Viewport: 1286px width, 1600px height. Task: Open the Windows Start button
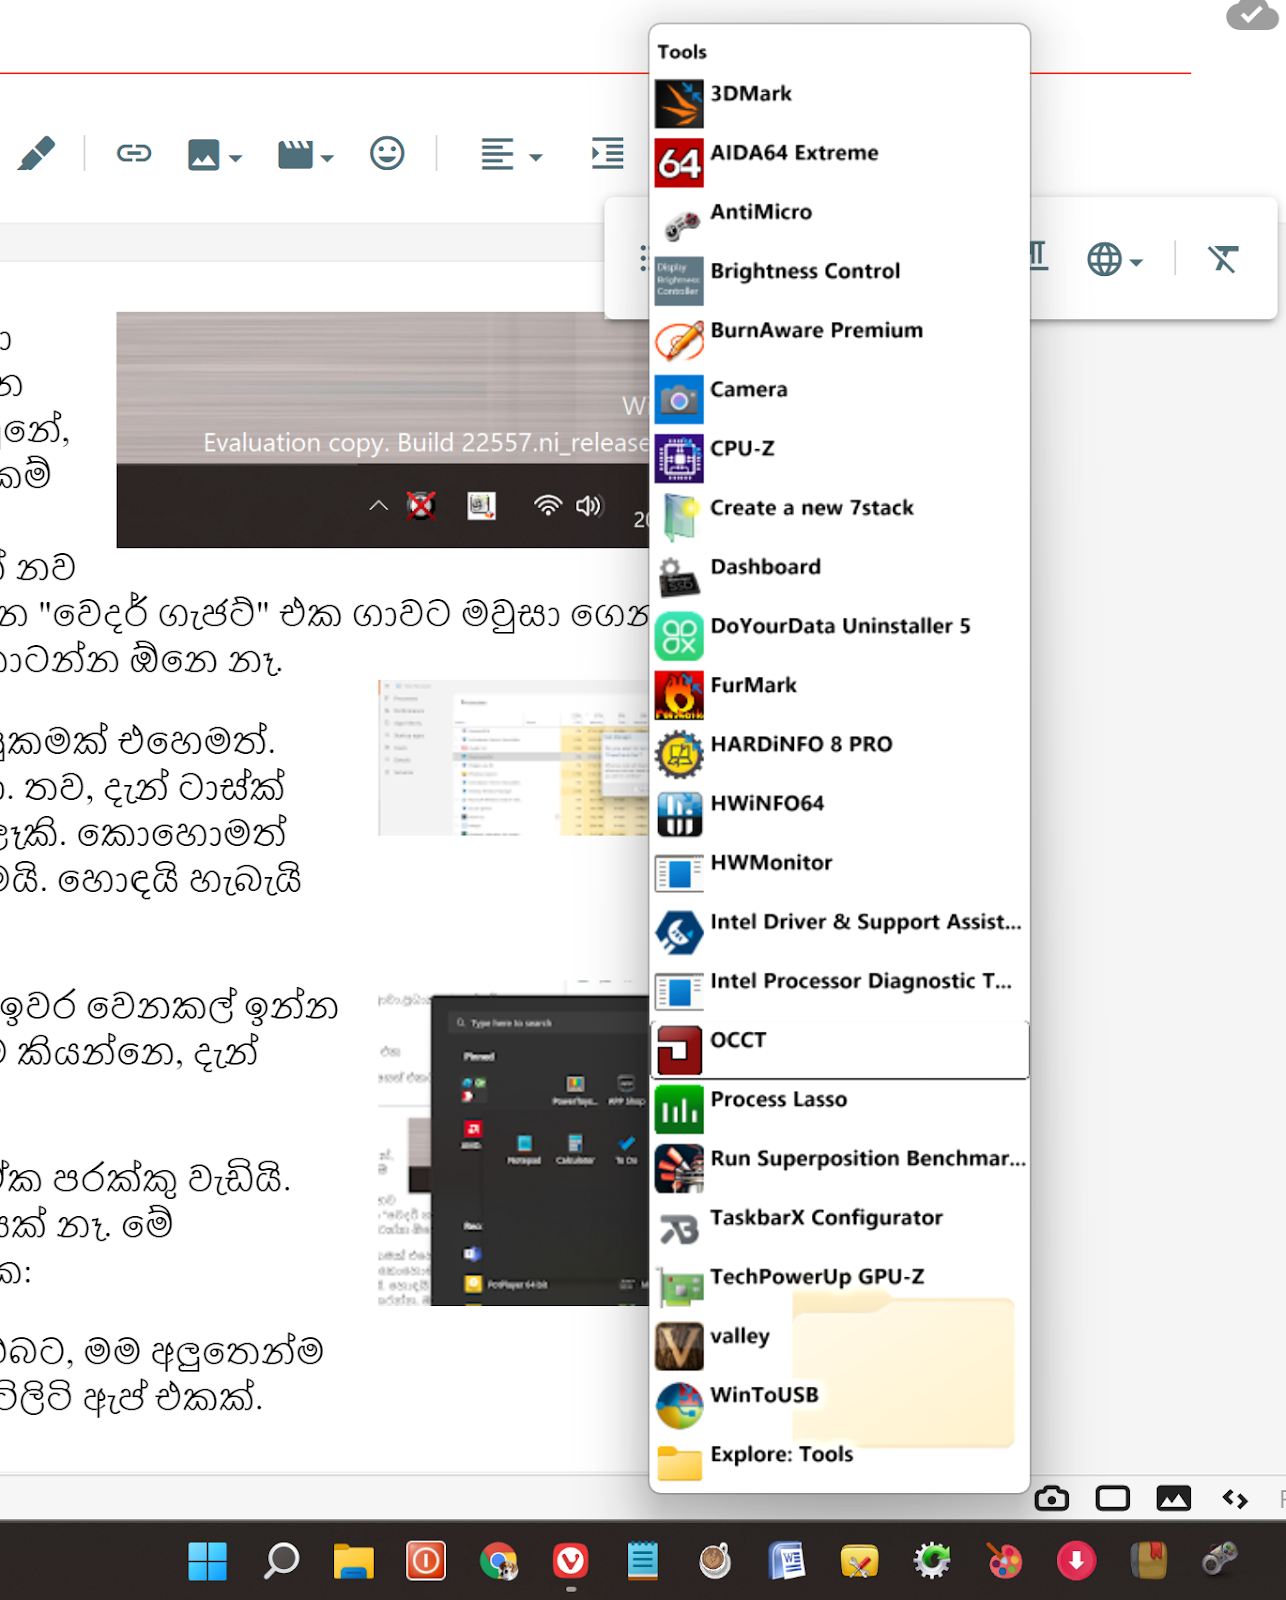coord(207,1561)
